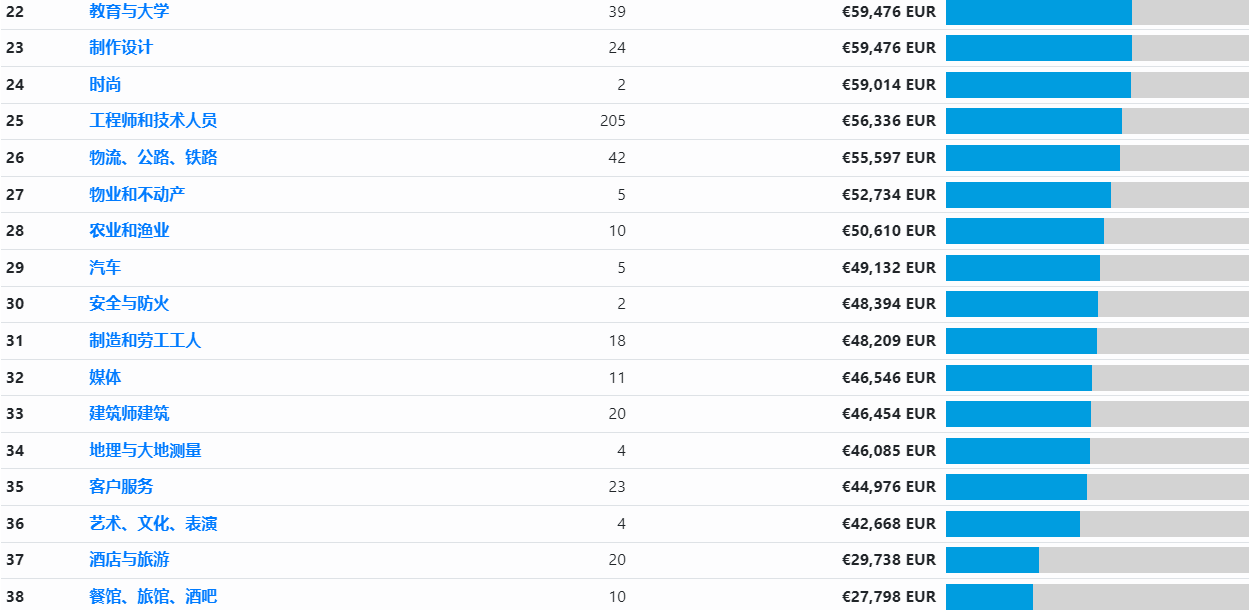Click the 酒店与旅游 link

(x=129, y=559)
